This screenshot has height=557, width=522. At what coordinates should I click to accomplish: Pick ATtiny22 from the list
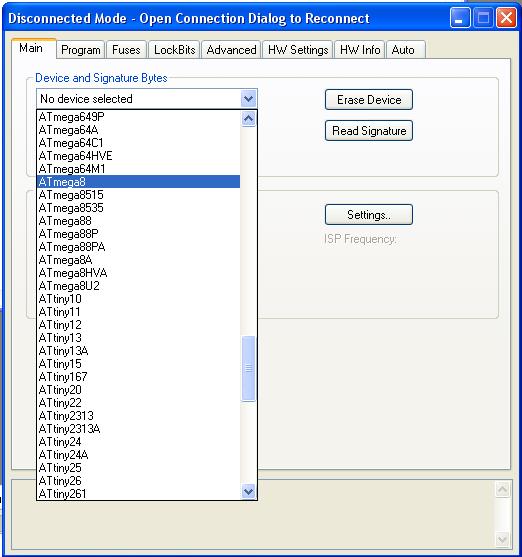[x=139, y=403]
